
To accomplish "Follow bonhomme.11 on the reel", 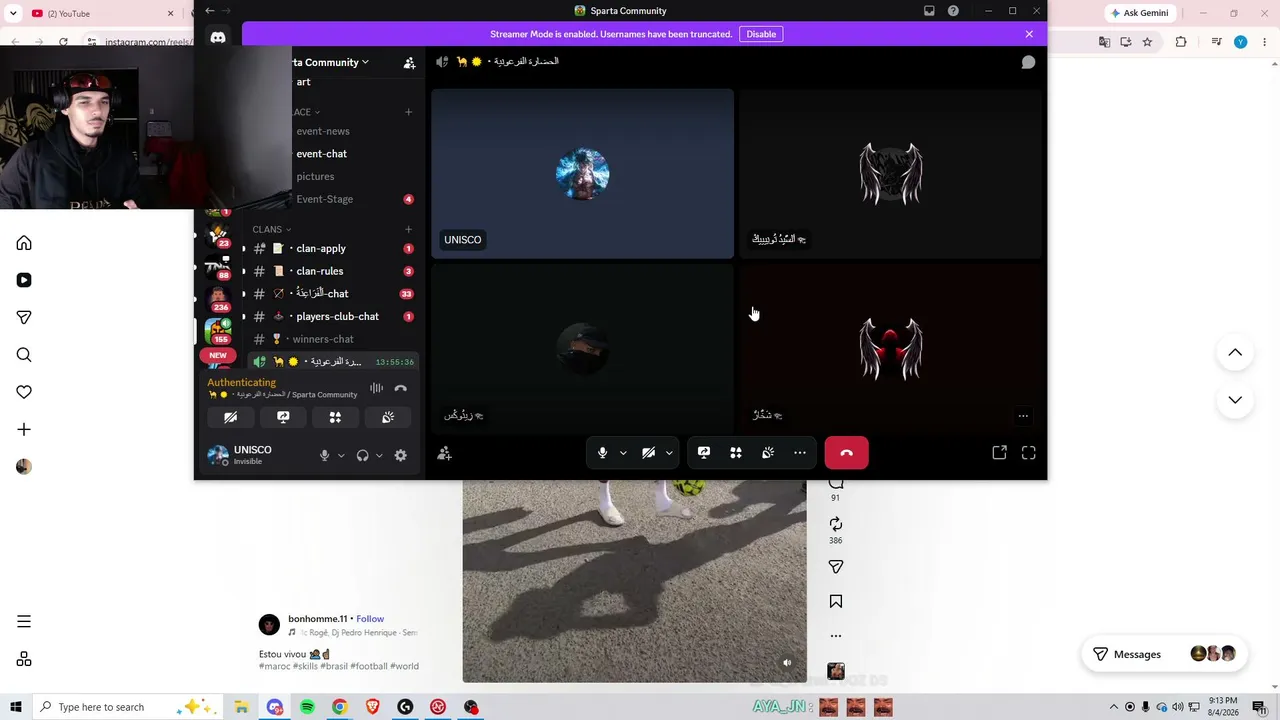I will click(x=370, y=619).
